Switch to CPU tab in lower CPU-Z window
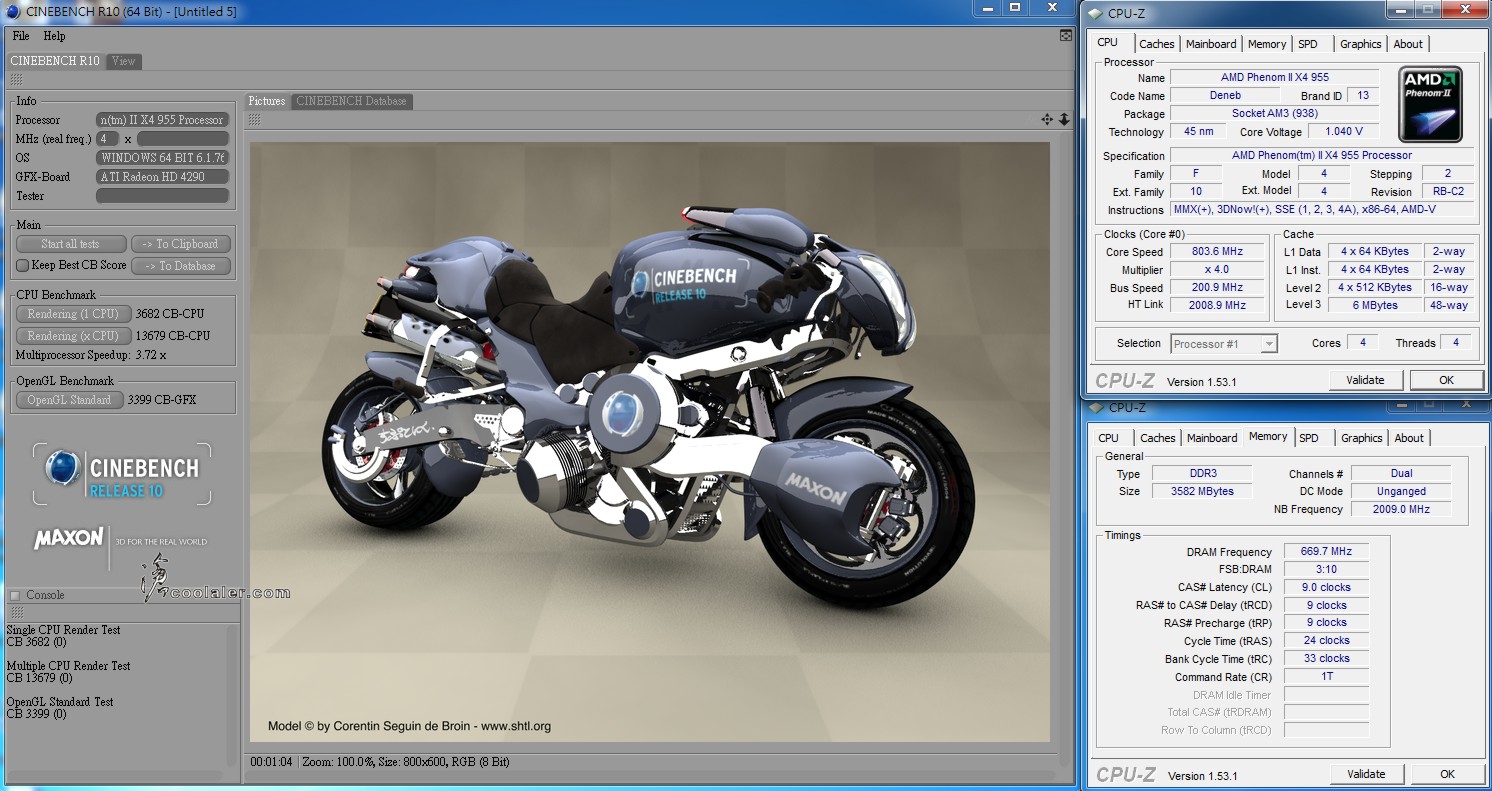The height and width of the screenshot is (791, 1492). coord(1109,438)
